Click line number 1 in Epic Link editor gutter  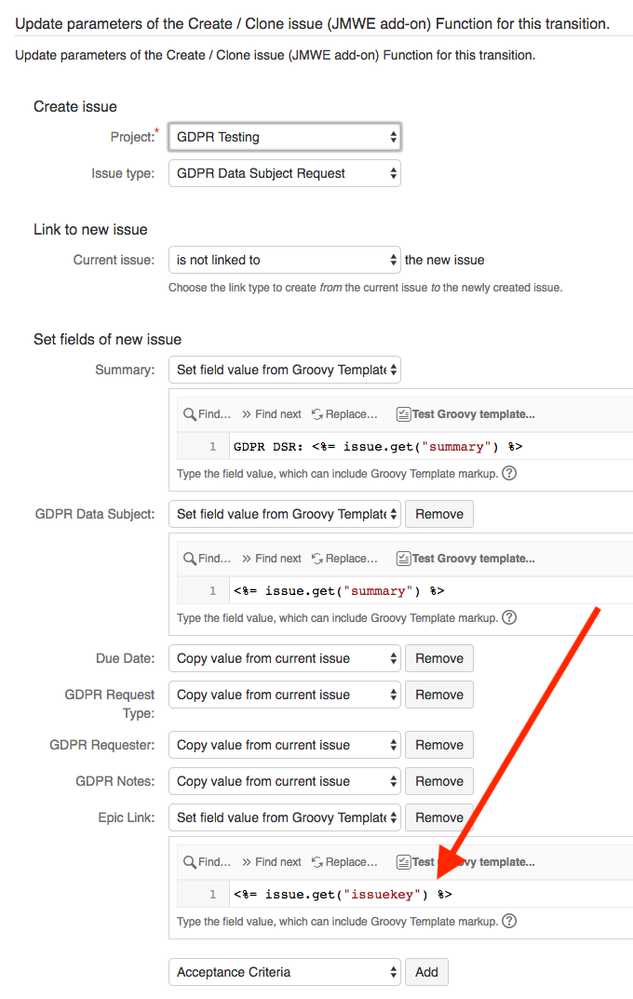[x=212, y=895]
